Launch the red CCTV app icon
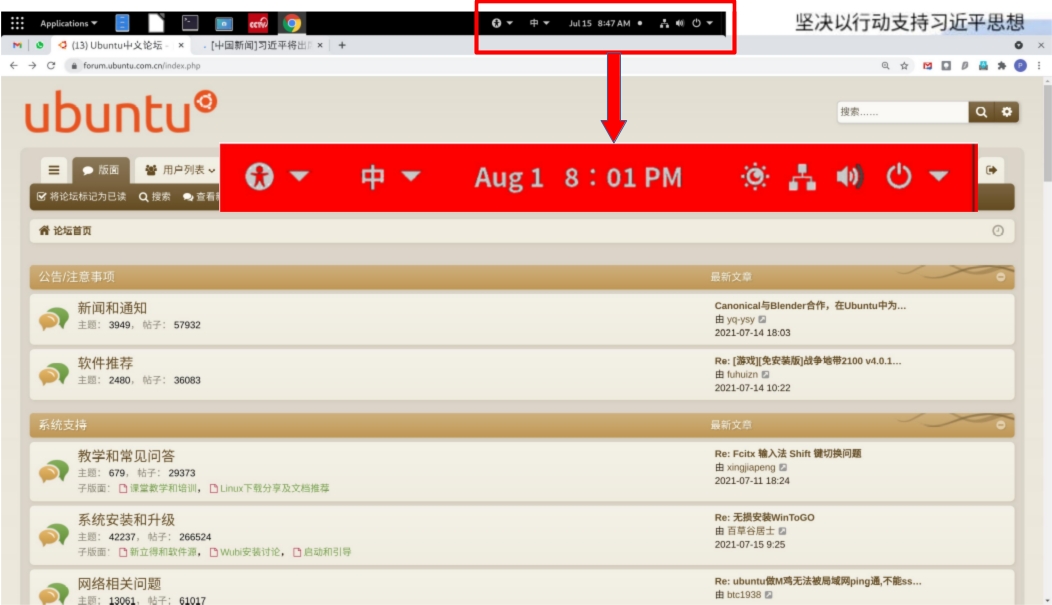 tap(258, 23)
